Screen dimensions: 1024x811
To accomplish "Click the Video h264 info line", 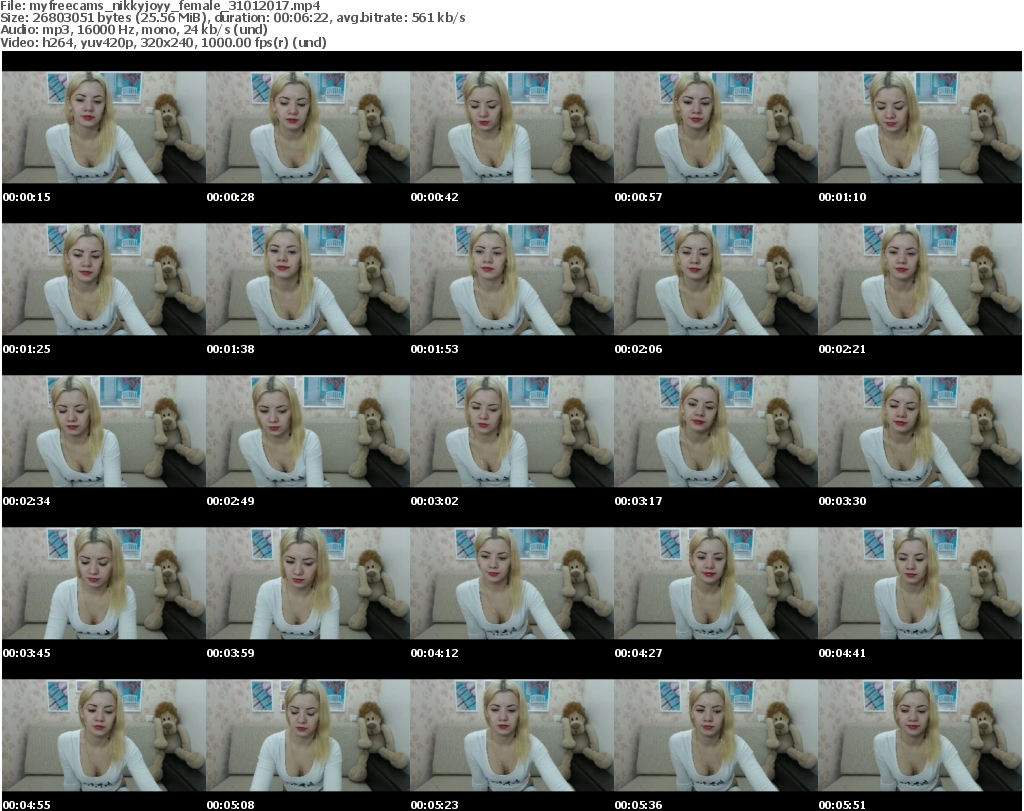I will [x=163, y=42].
